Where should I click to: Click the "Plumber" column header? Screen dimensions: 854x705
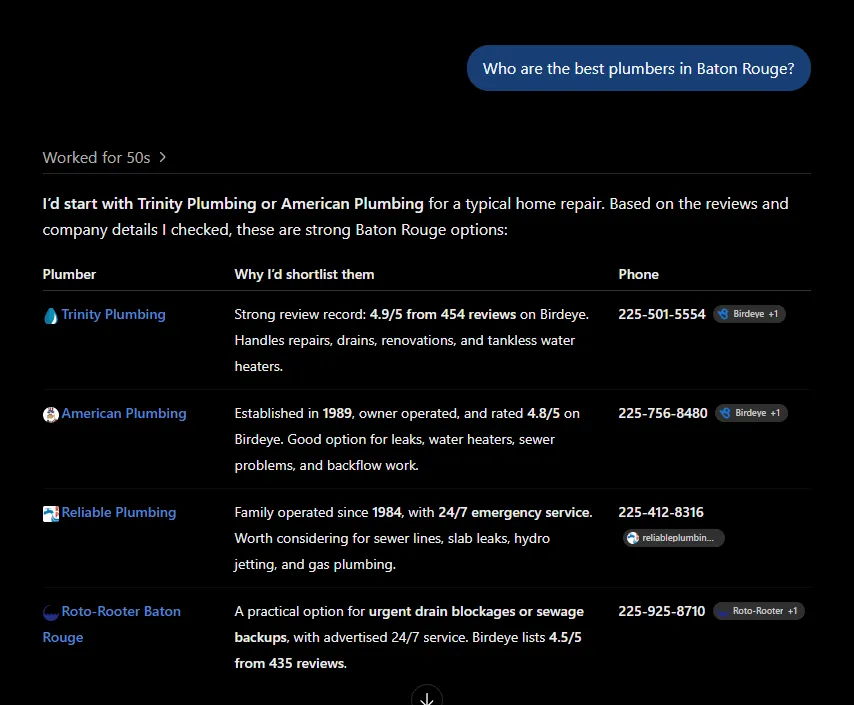(x=69, y=275)
